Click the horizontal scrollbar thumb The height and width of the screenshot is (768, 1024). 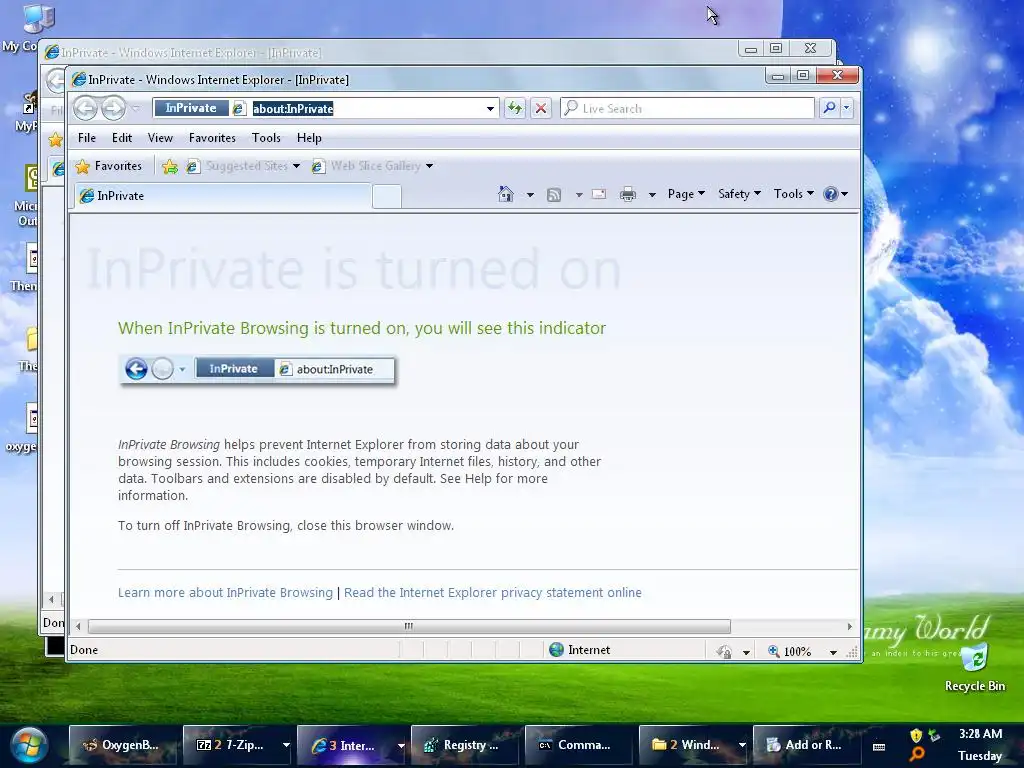click(x=409, y=626)
